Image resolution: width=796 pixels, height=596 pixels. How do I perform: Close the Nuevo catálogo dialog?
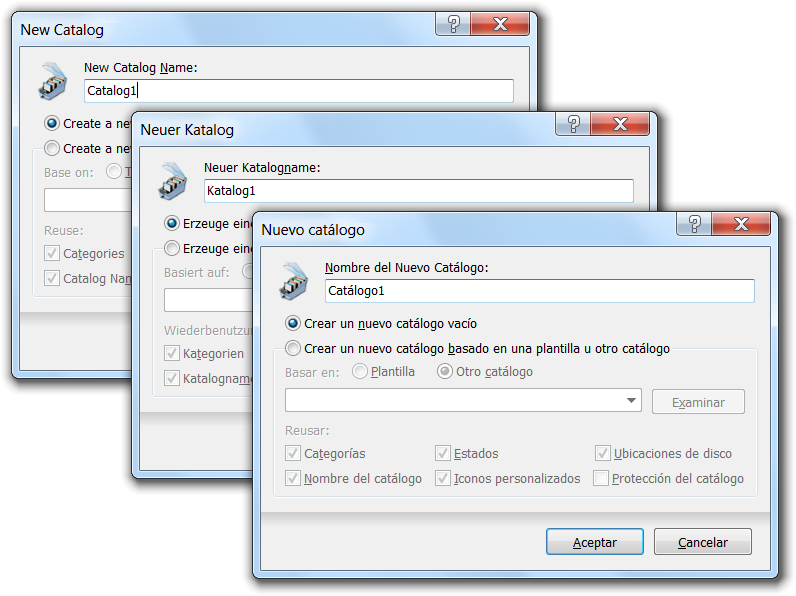tap(741, 224)
